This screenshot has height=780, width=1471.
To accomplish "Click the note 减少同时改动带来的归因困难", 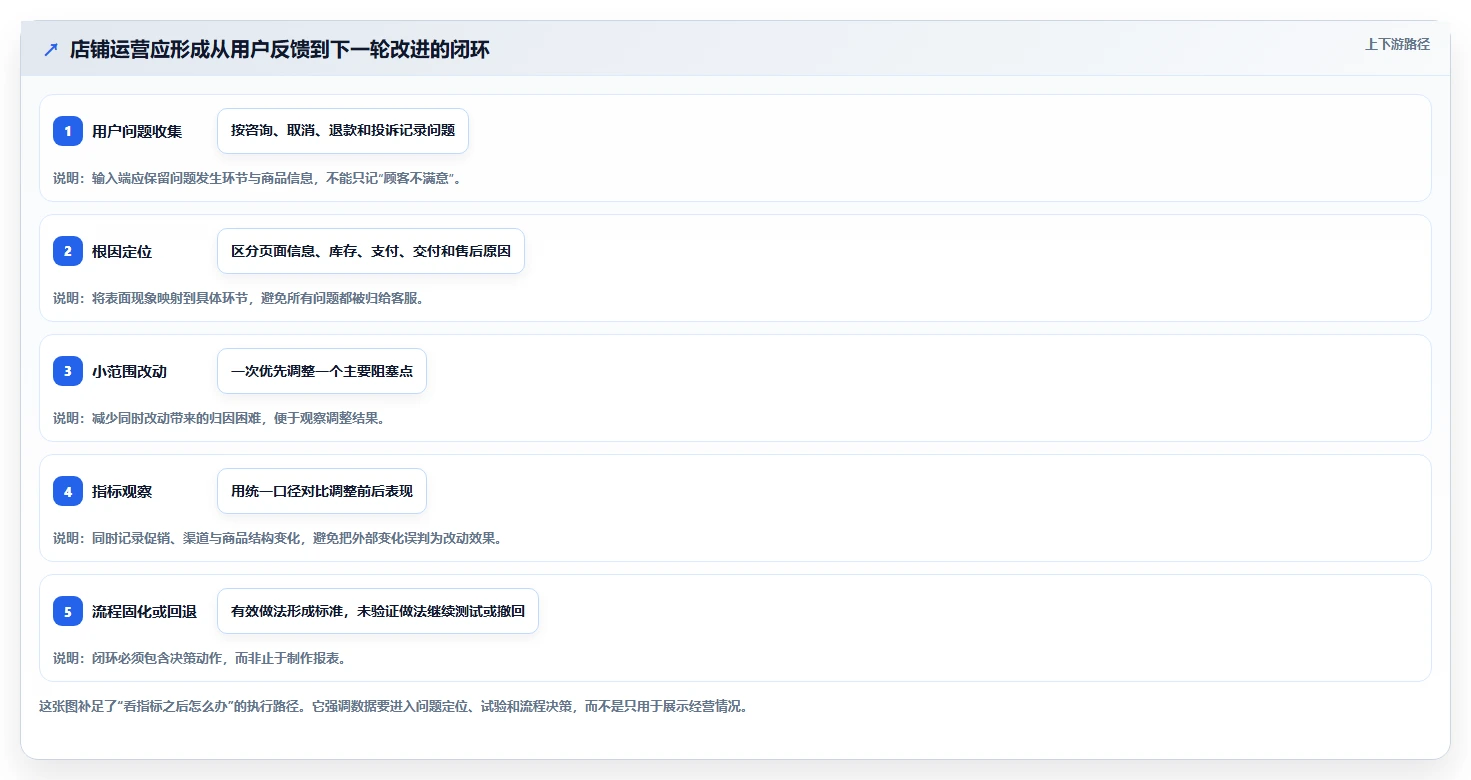I will point(219,418).
